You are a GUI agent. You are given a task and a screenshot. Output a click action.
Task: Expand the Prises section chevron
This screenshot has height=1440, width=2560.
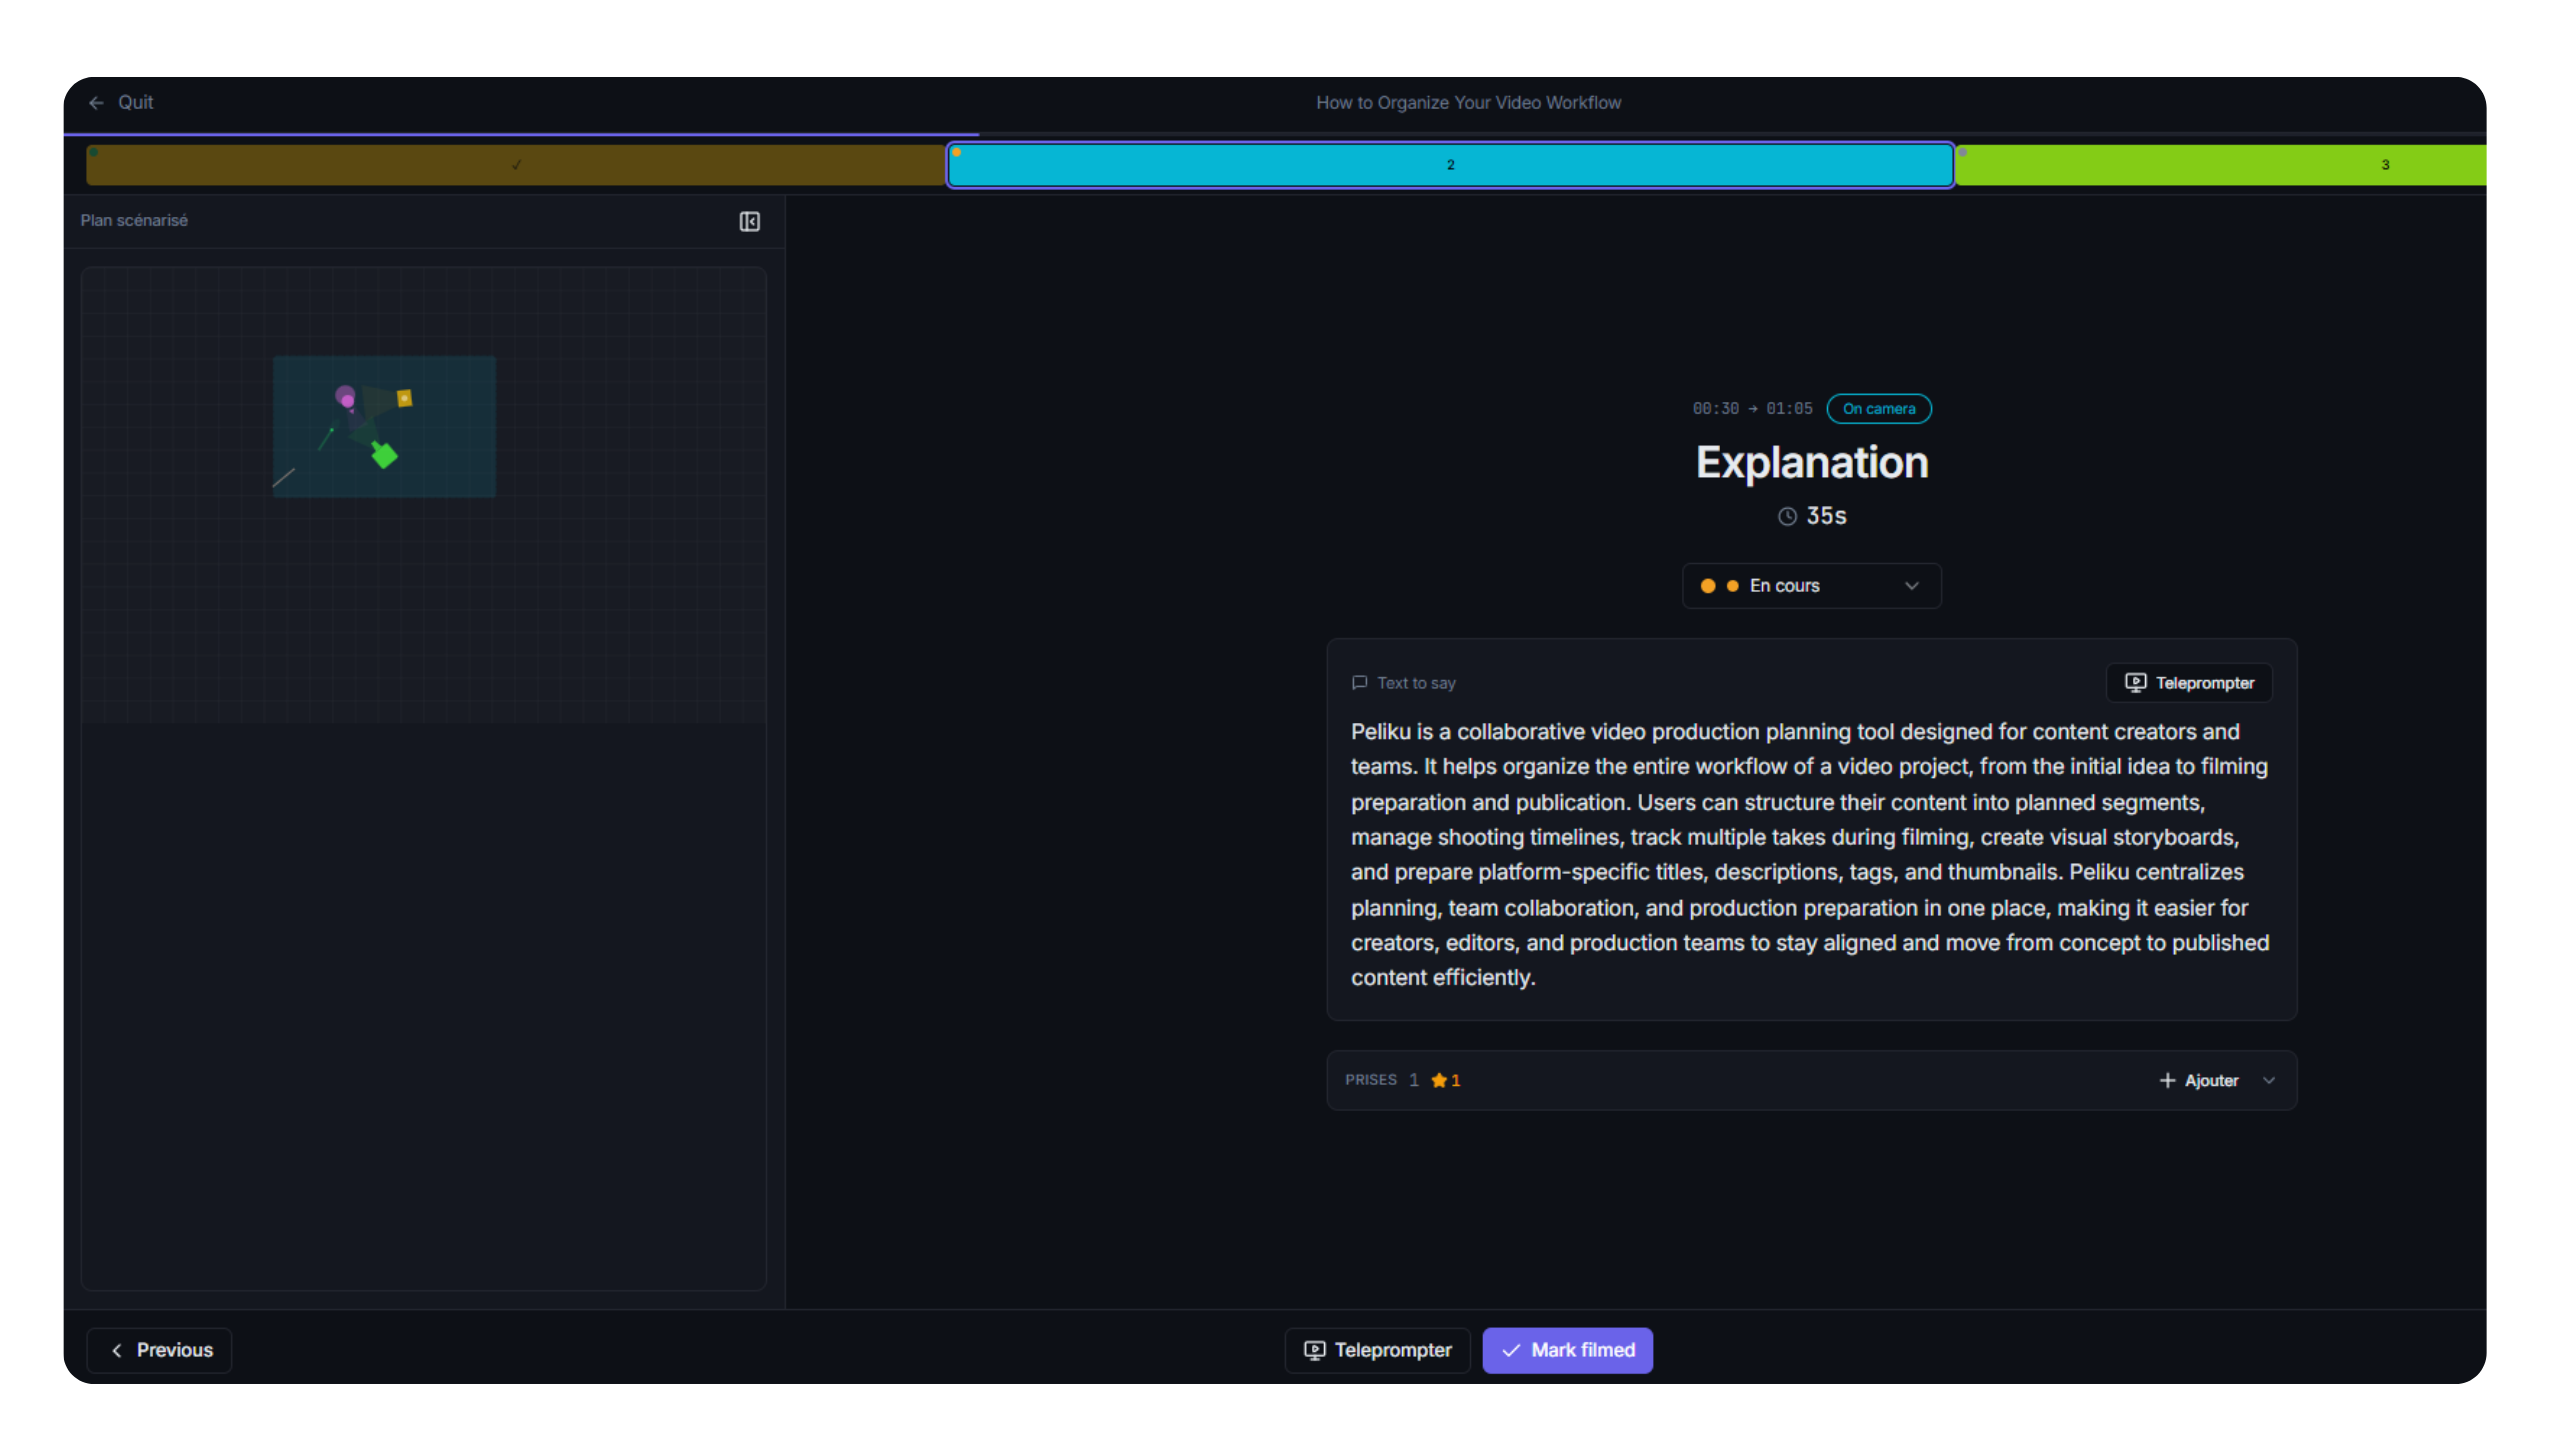click(x=2269, y=1081)
